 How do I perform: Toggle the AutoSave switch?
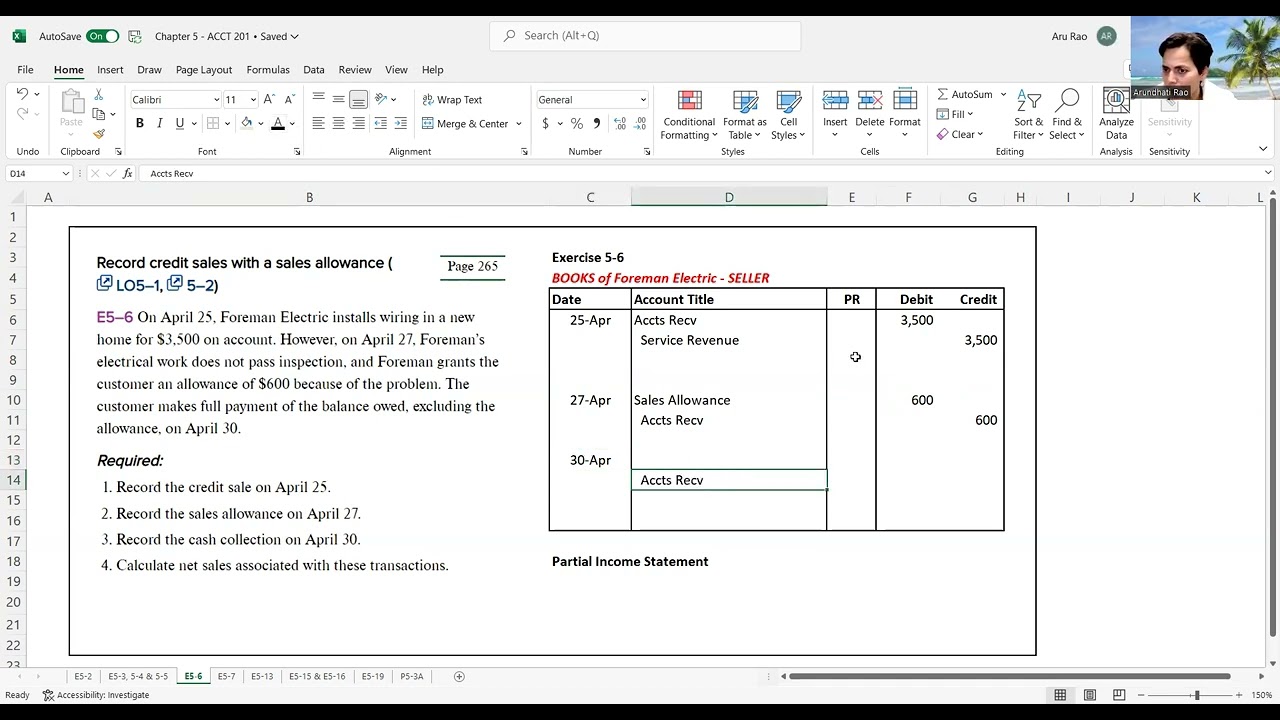click(x=102, y=36)
